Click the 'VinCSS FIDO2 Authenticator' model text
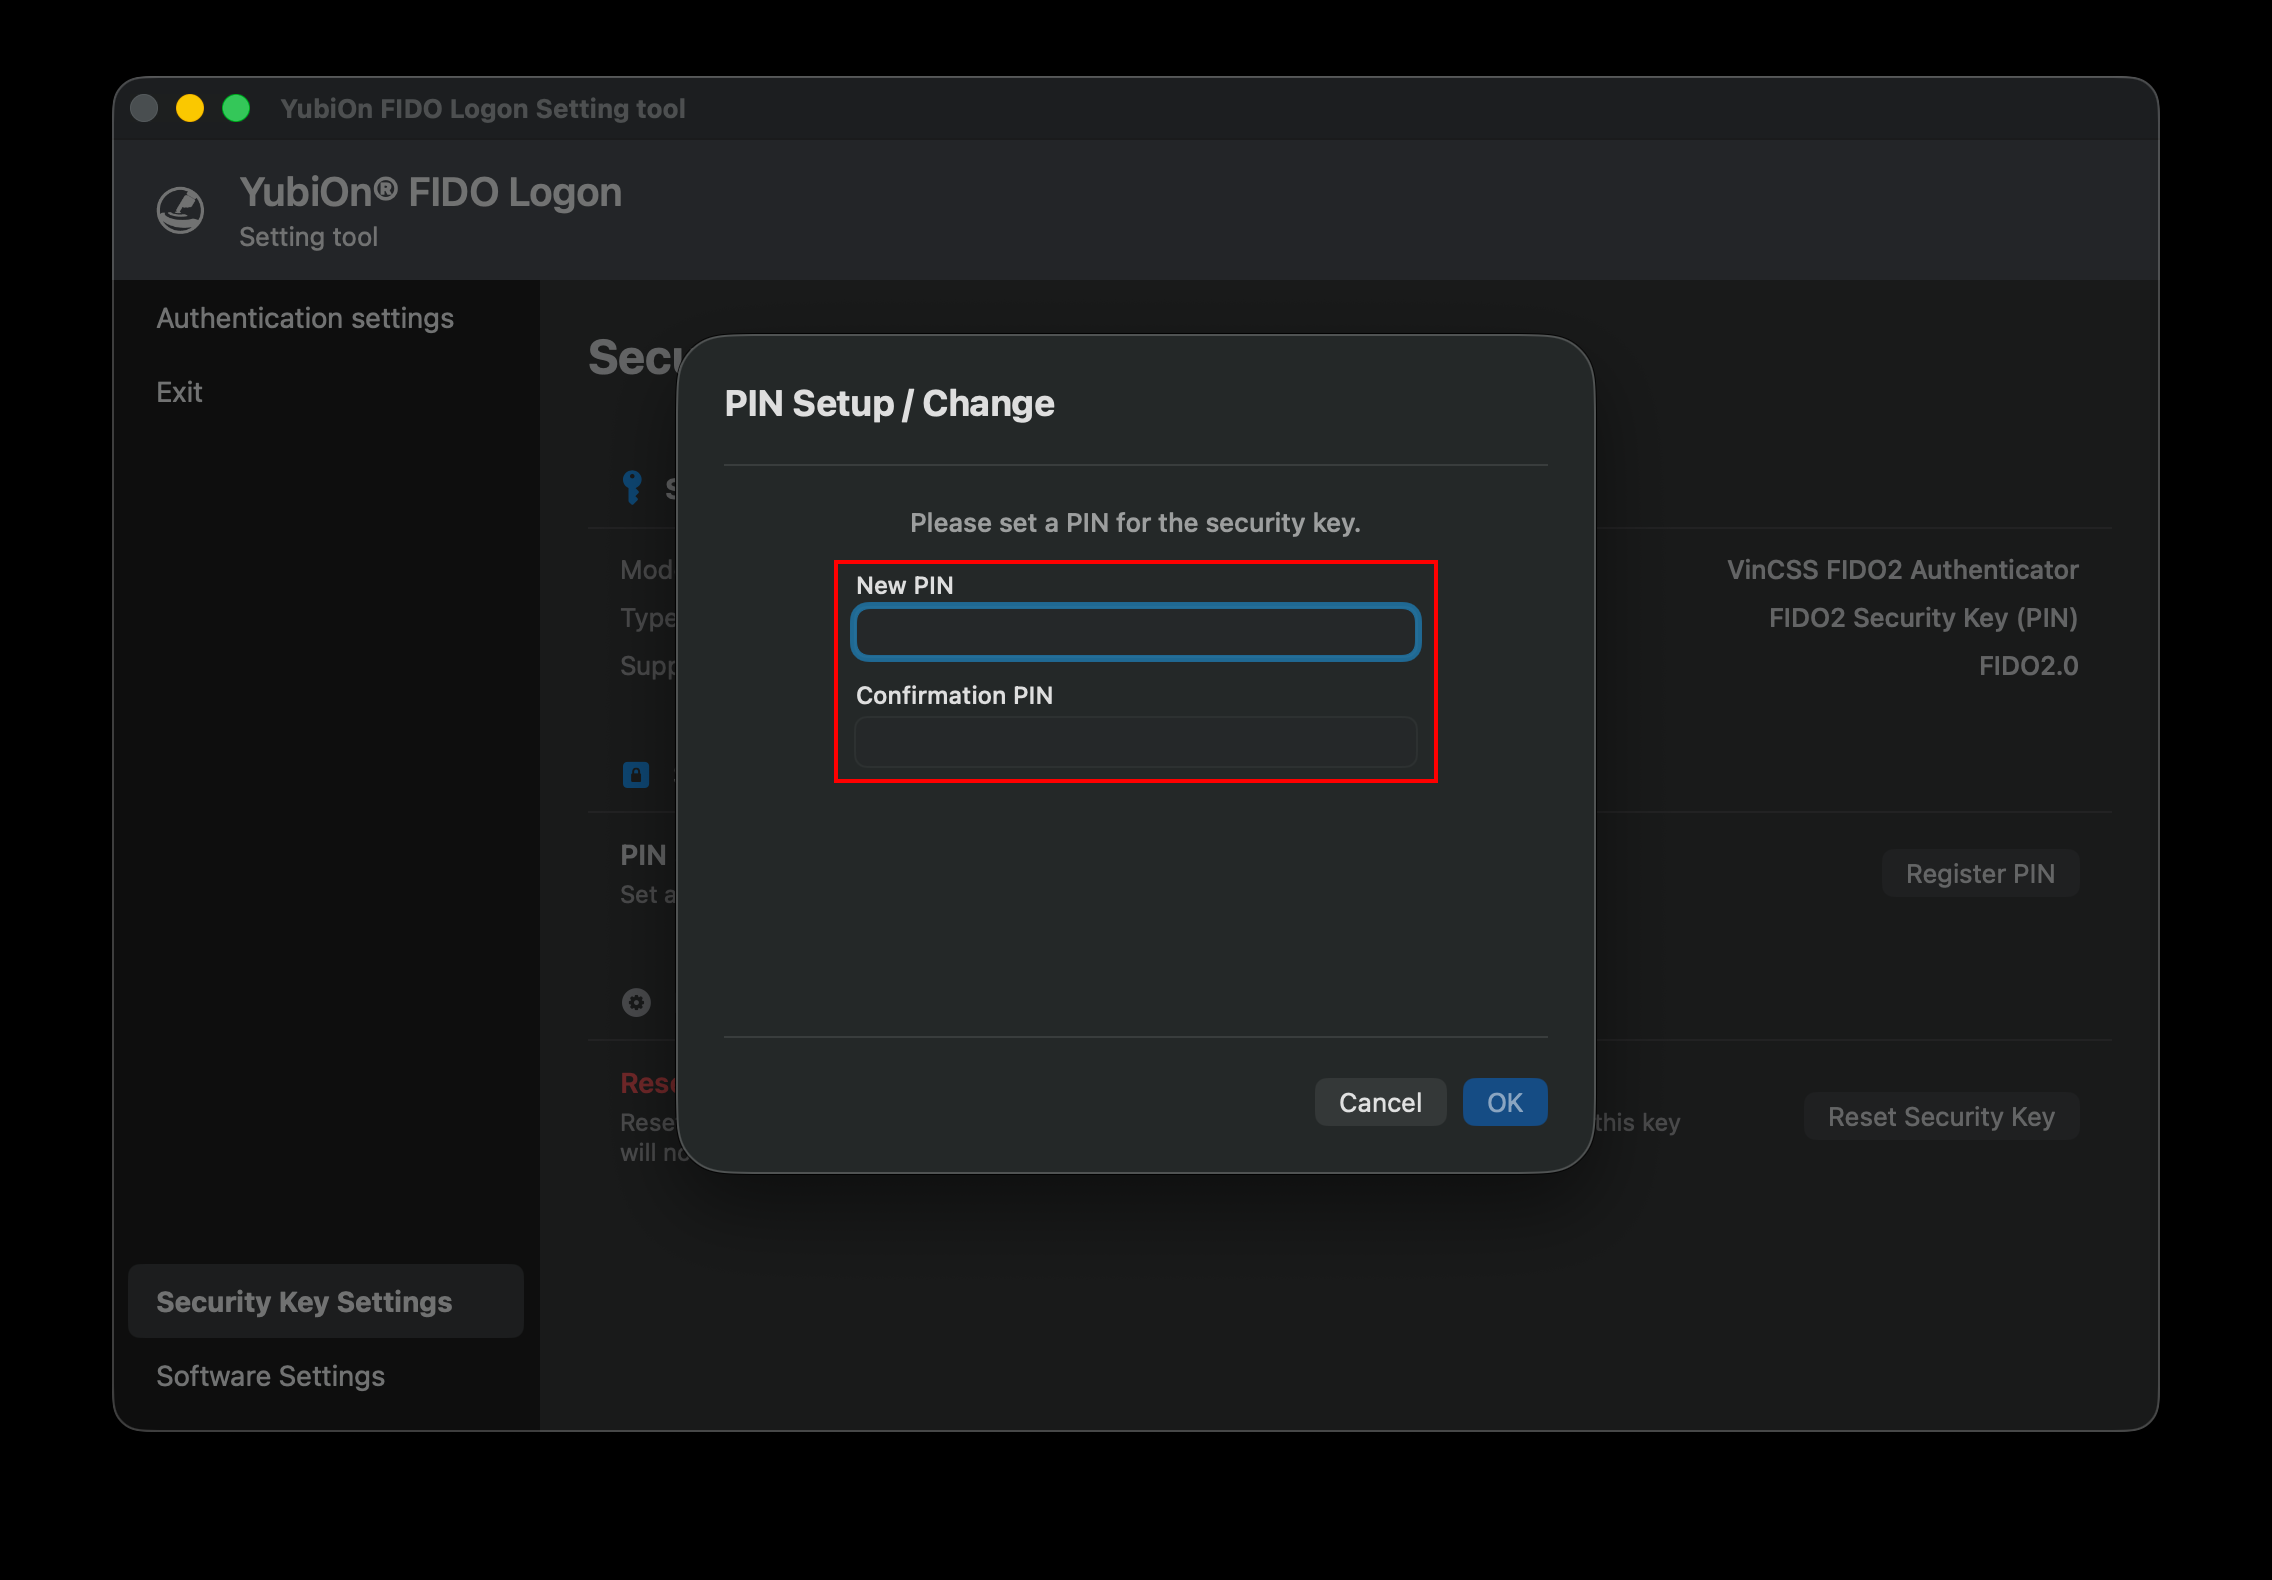The image size is (2272, 1580). point(1902,569)
